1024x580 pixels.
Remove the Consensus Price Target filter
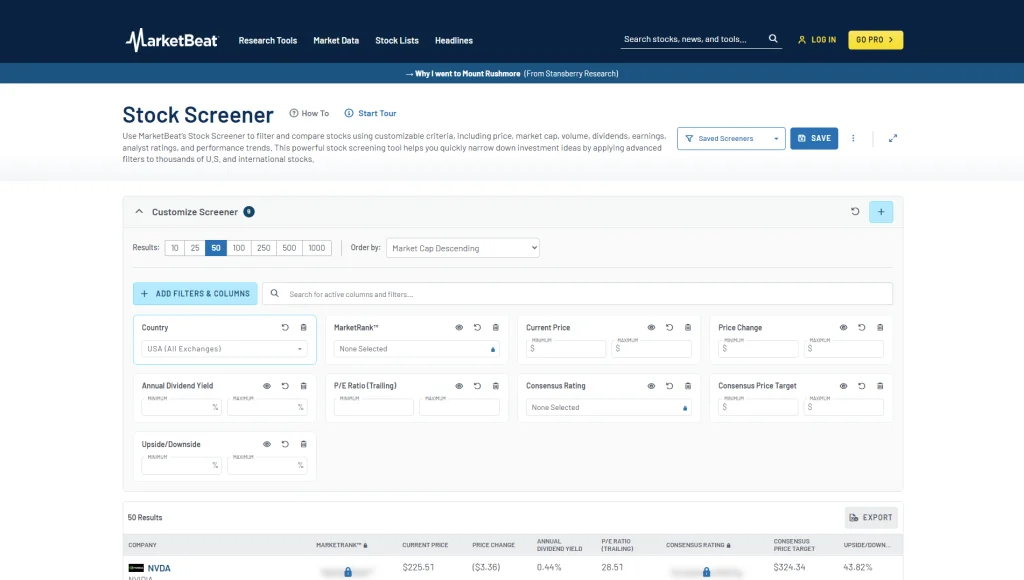(880, 386)
